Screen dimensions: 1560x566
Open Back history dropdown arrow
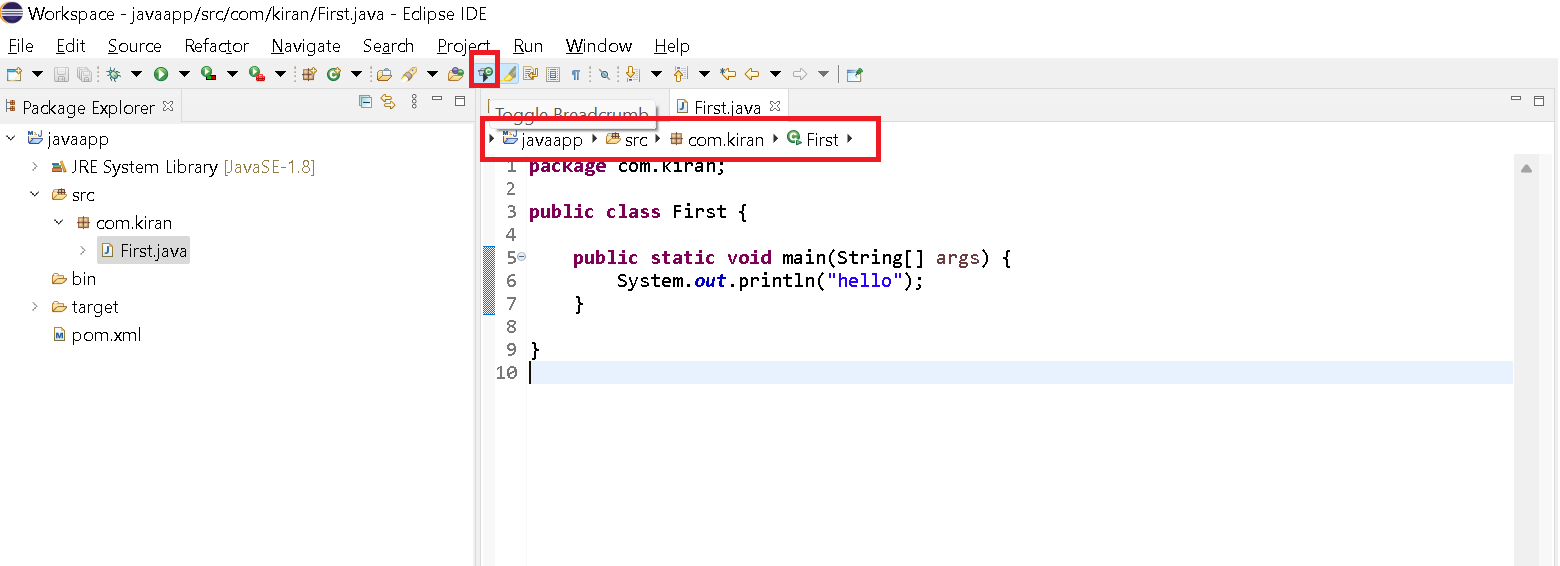coord(775,74)
